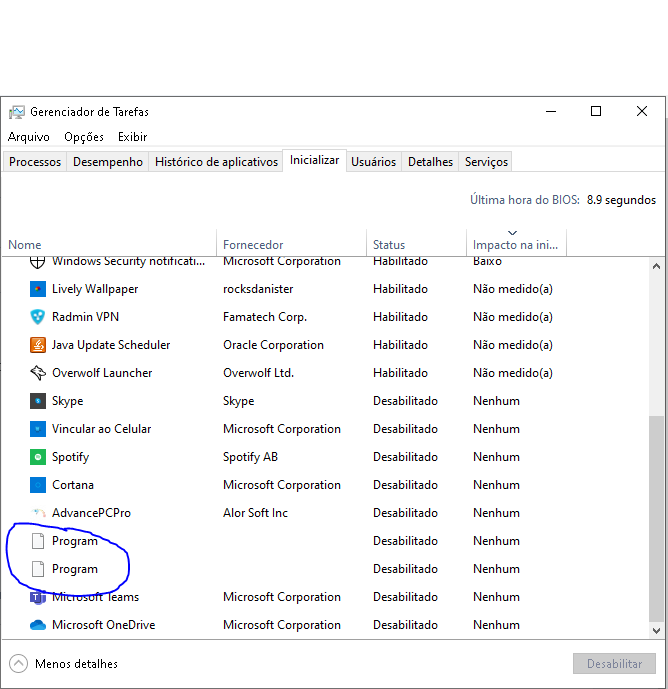Open the Detalhes tab
Image resolution: width=668 pixels, height=689 pixels.
pos(430,162)
